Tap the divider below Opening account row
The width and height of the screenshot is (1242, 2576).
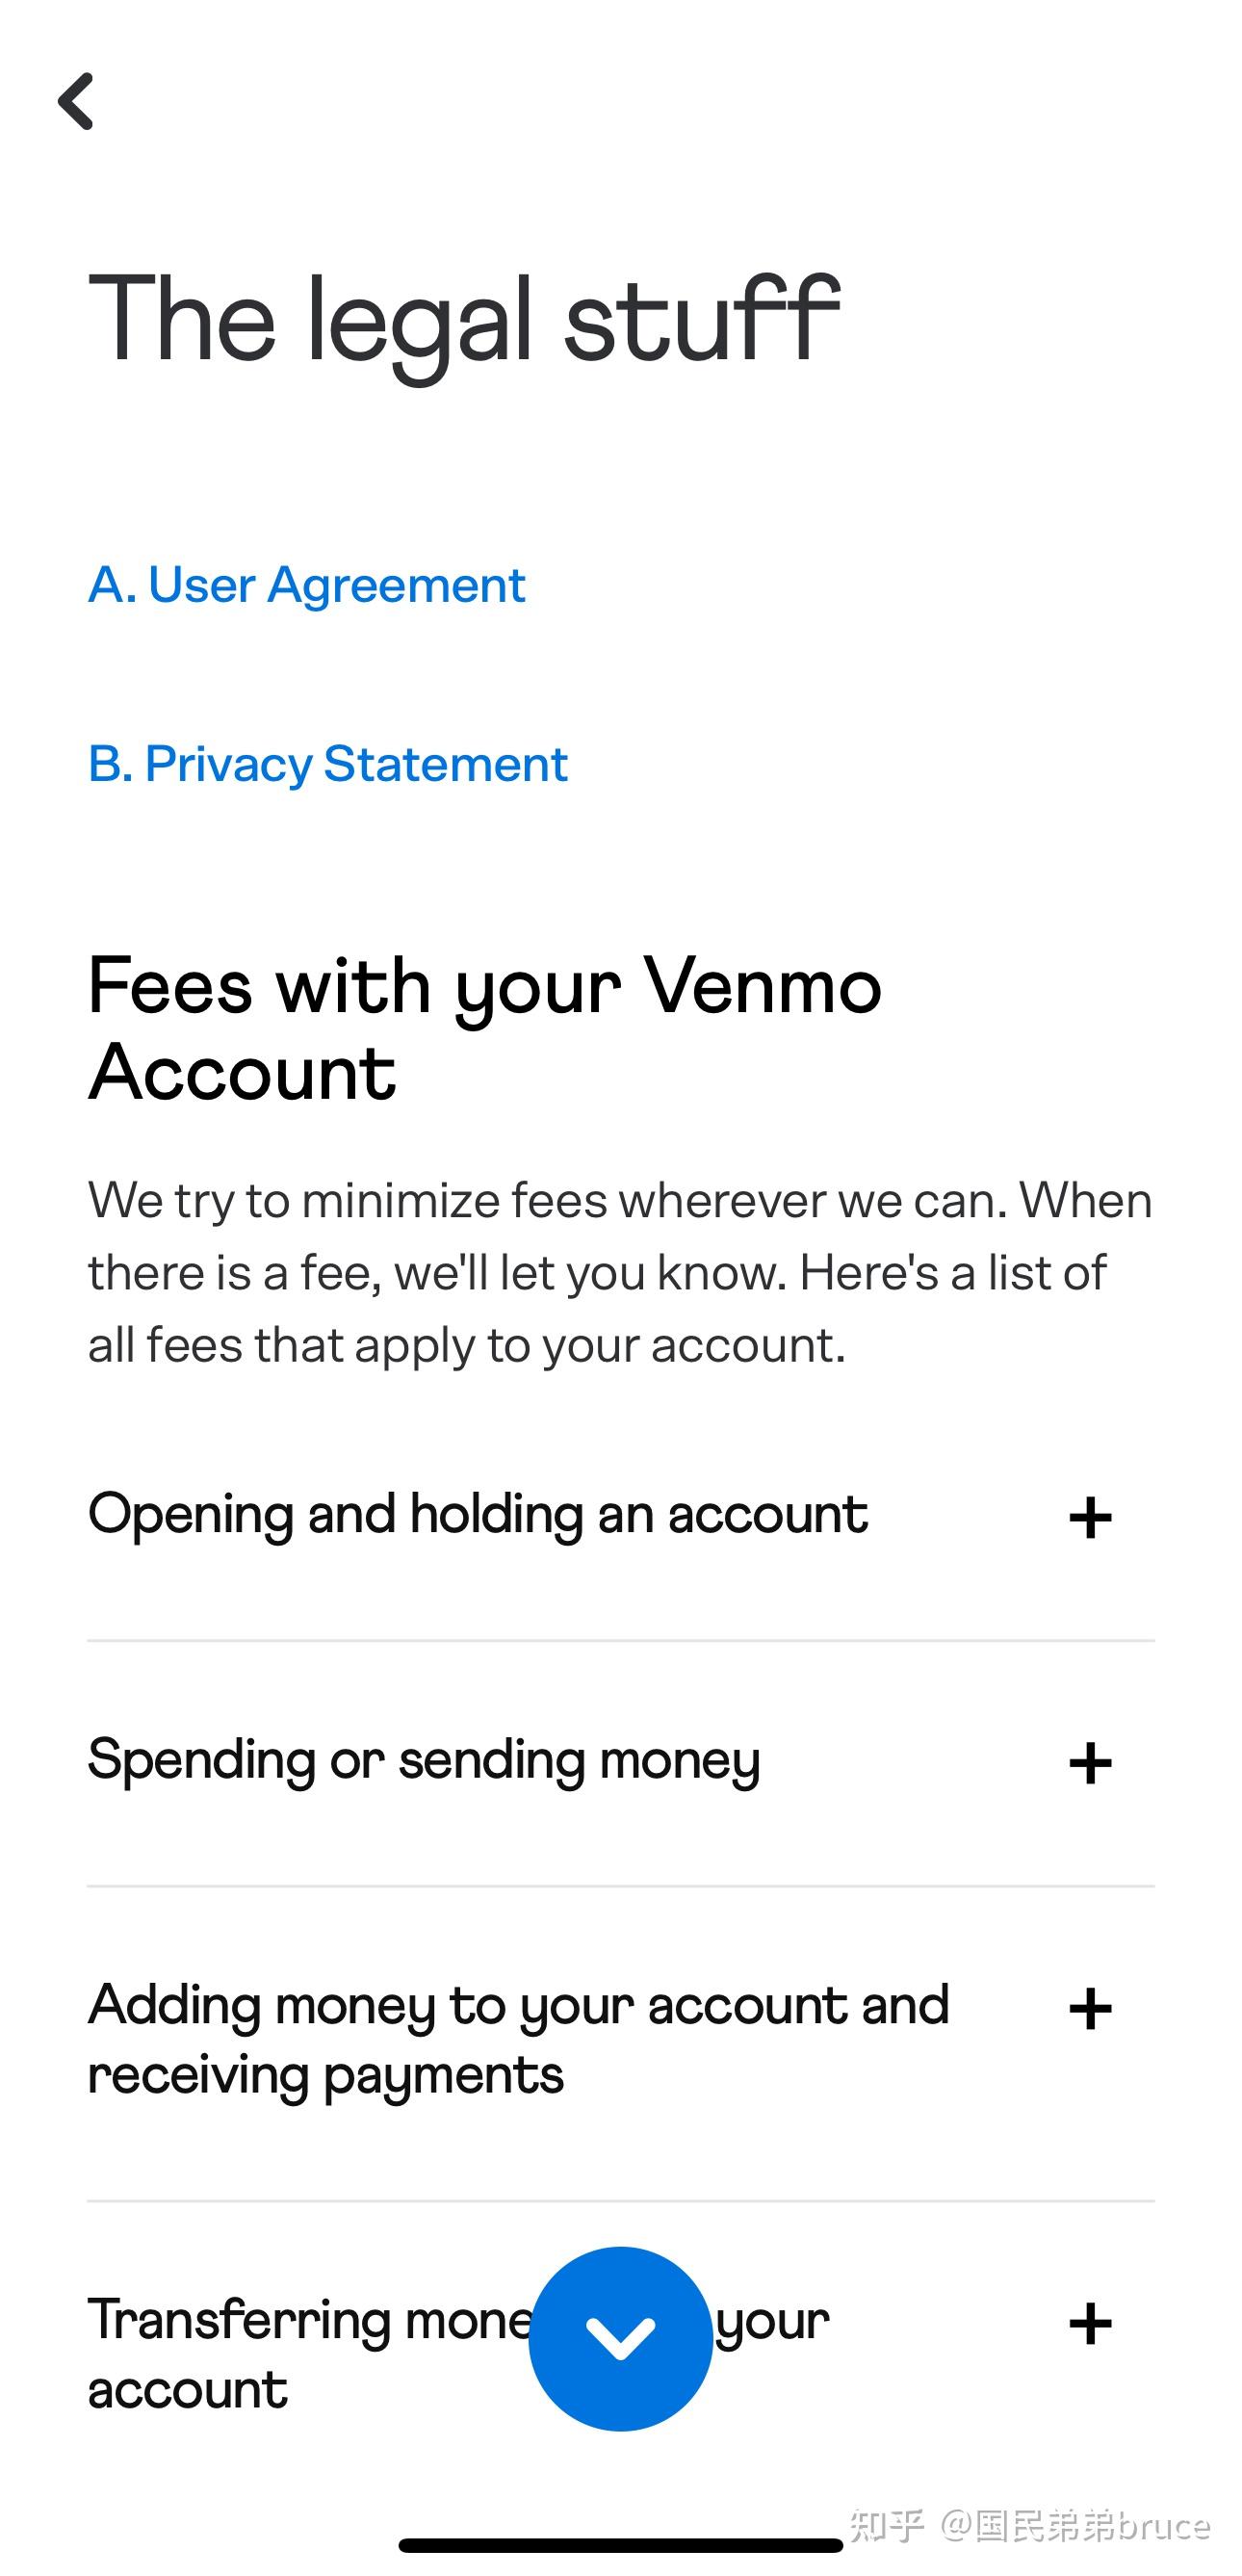point(620,1641)
